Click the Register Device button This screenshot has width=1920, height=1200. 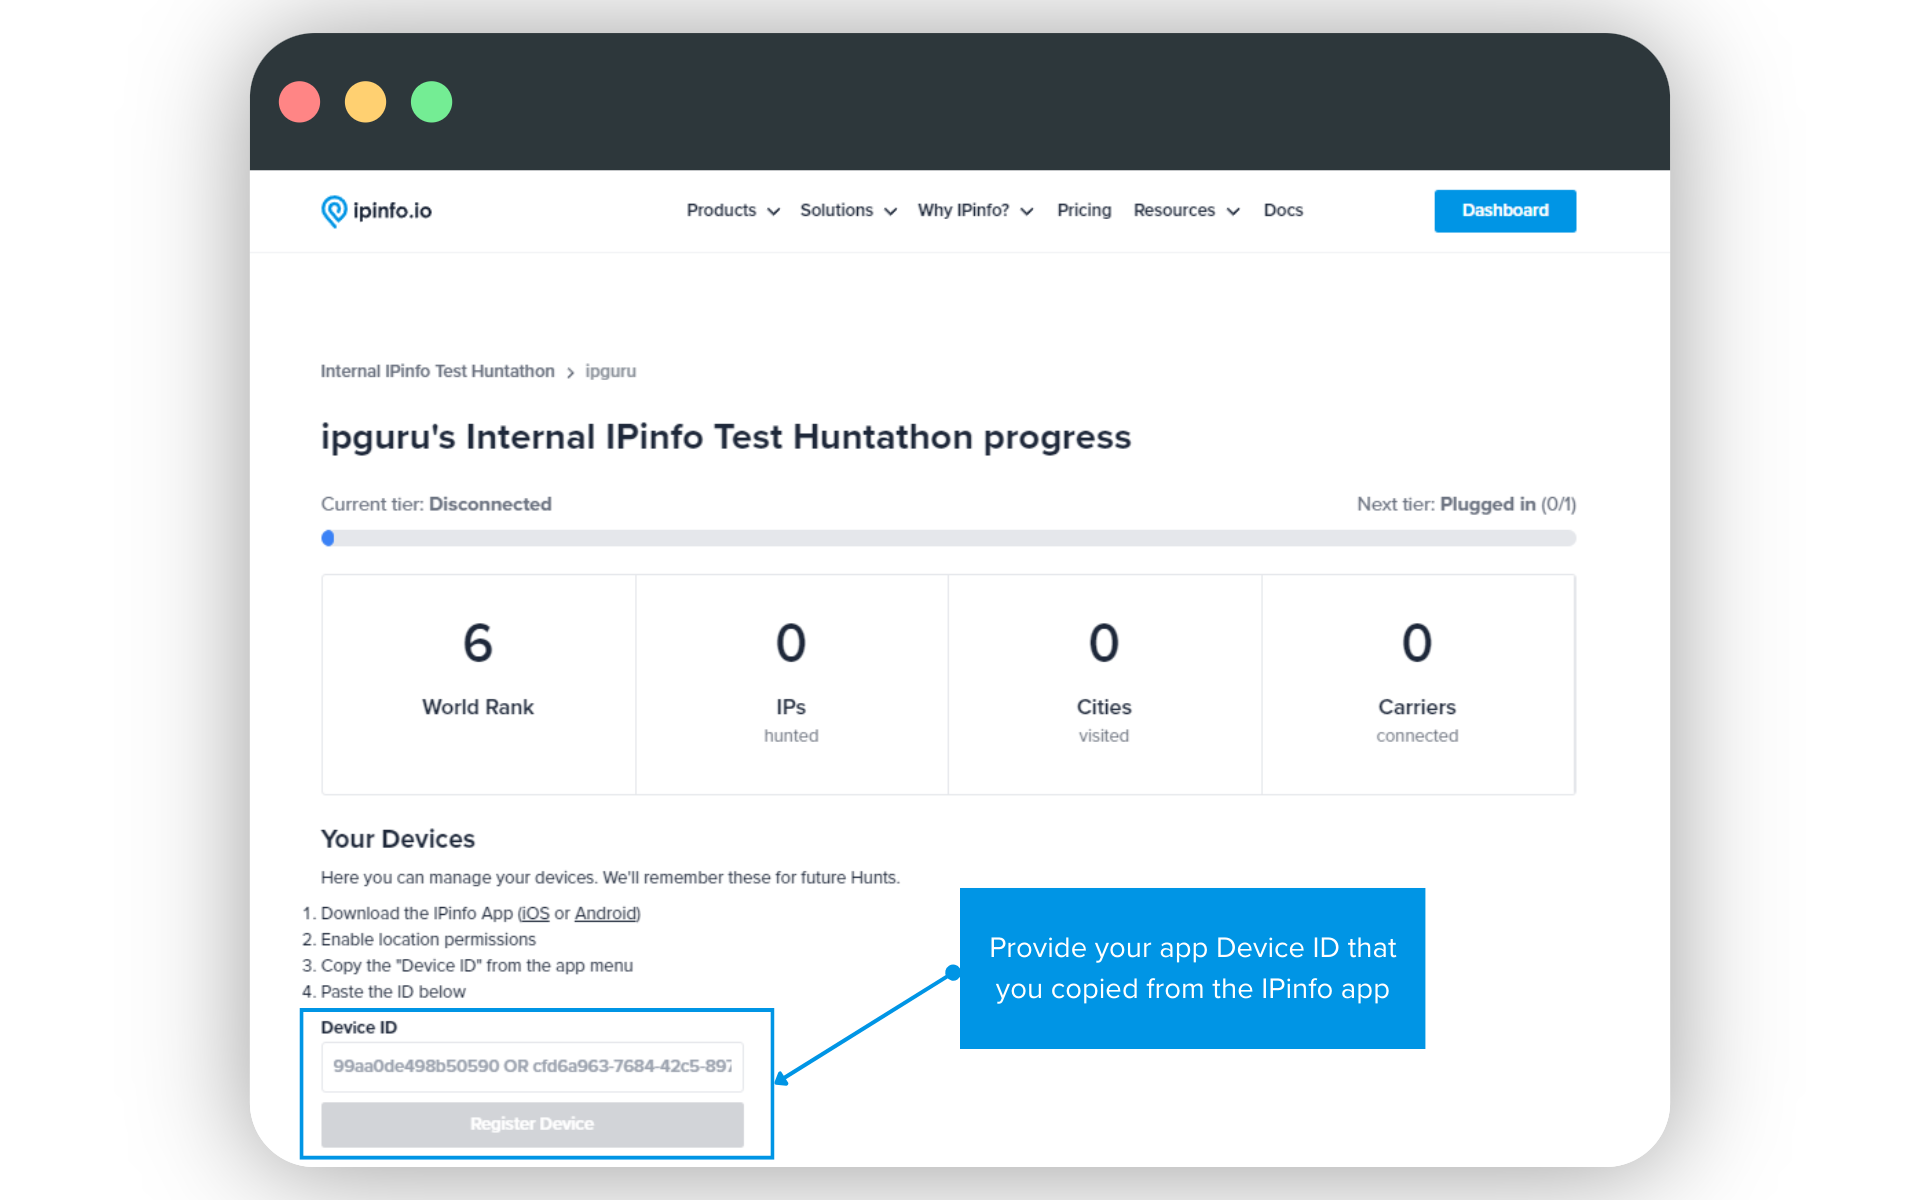click(532, 1124)
